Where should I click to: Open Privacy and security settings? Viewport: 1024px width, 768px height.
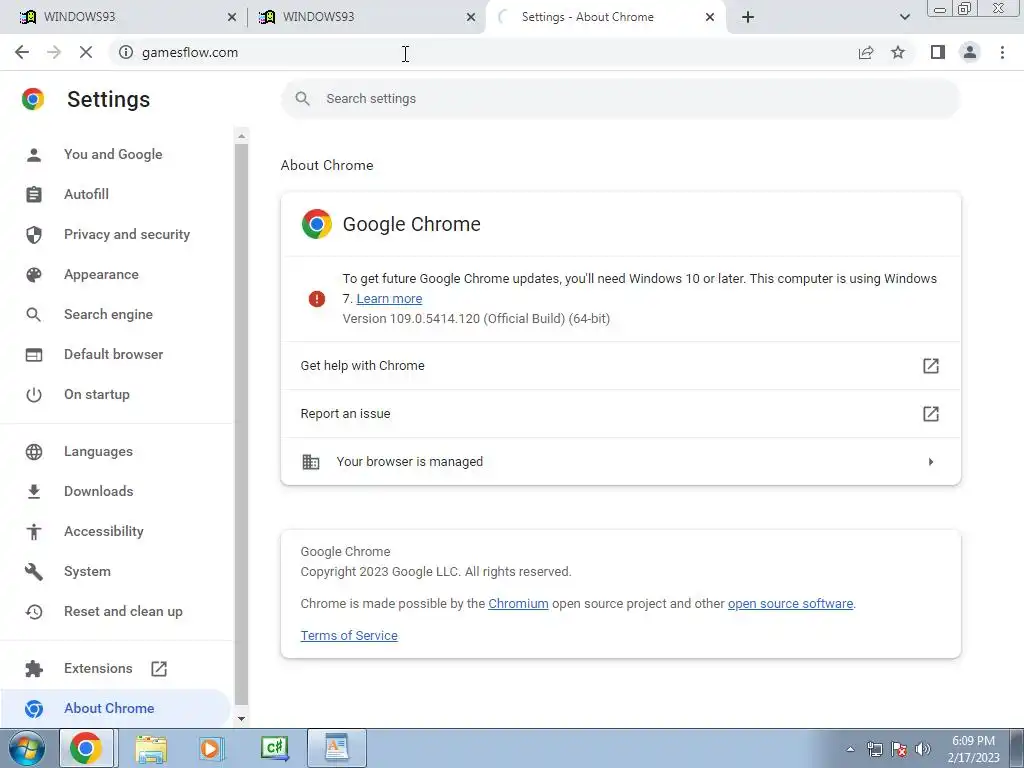(127, 234)
